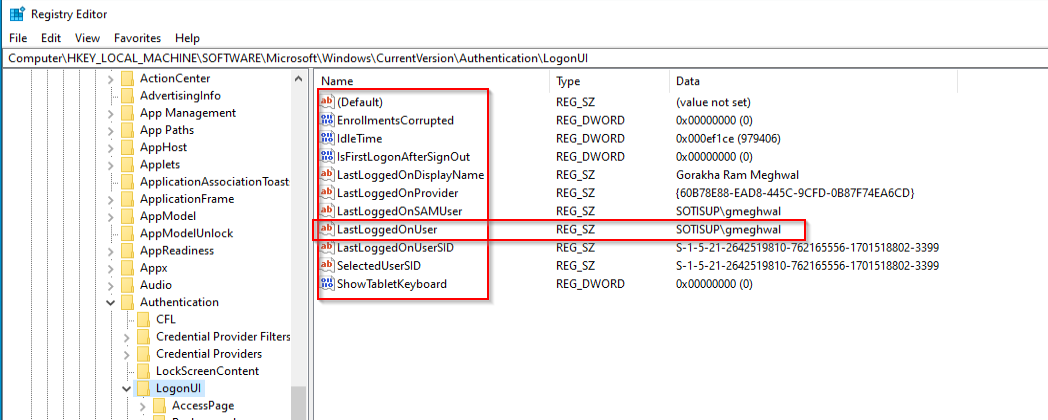Open the File menu
1048x420 pixels.
(18, 38)
